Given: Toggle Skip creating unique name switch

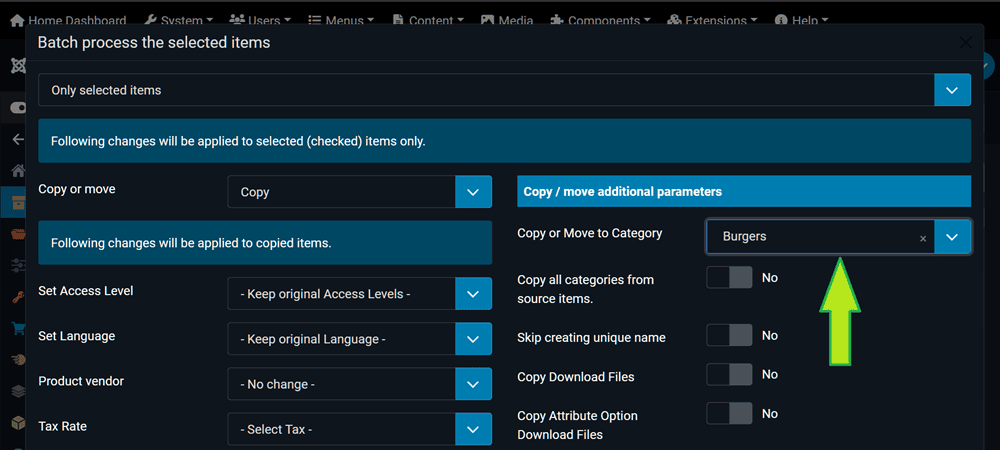Looking at the screenshot, I should (729, 336).
